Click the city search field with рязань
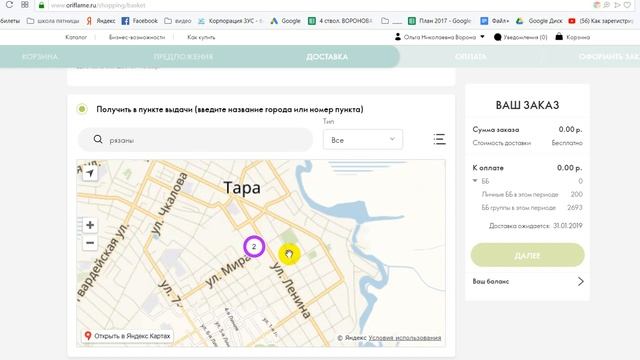 [195, 140]
